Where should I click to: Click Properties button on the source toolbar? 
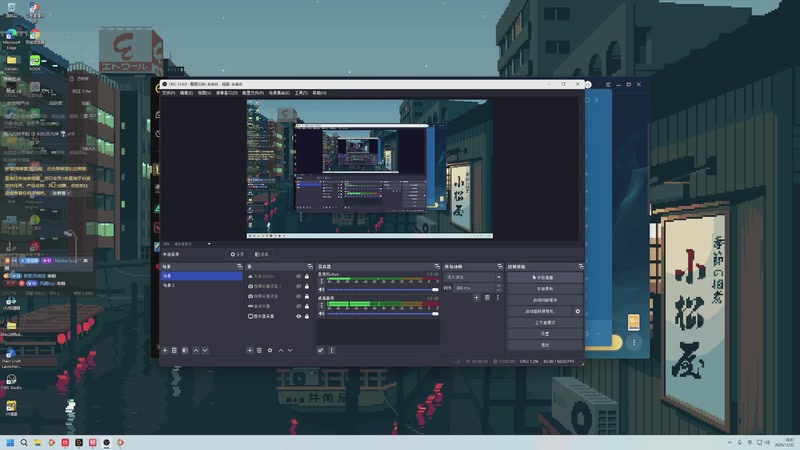(237, 254)
